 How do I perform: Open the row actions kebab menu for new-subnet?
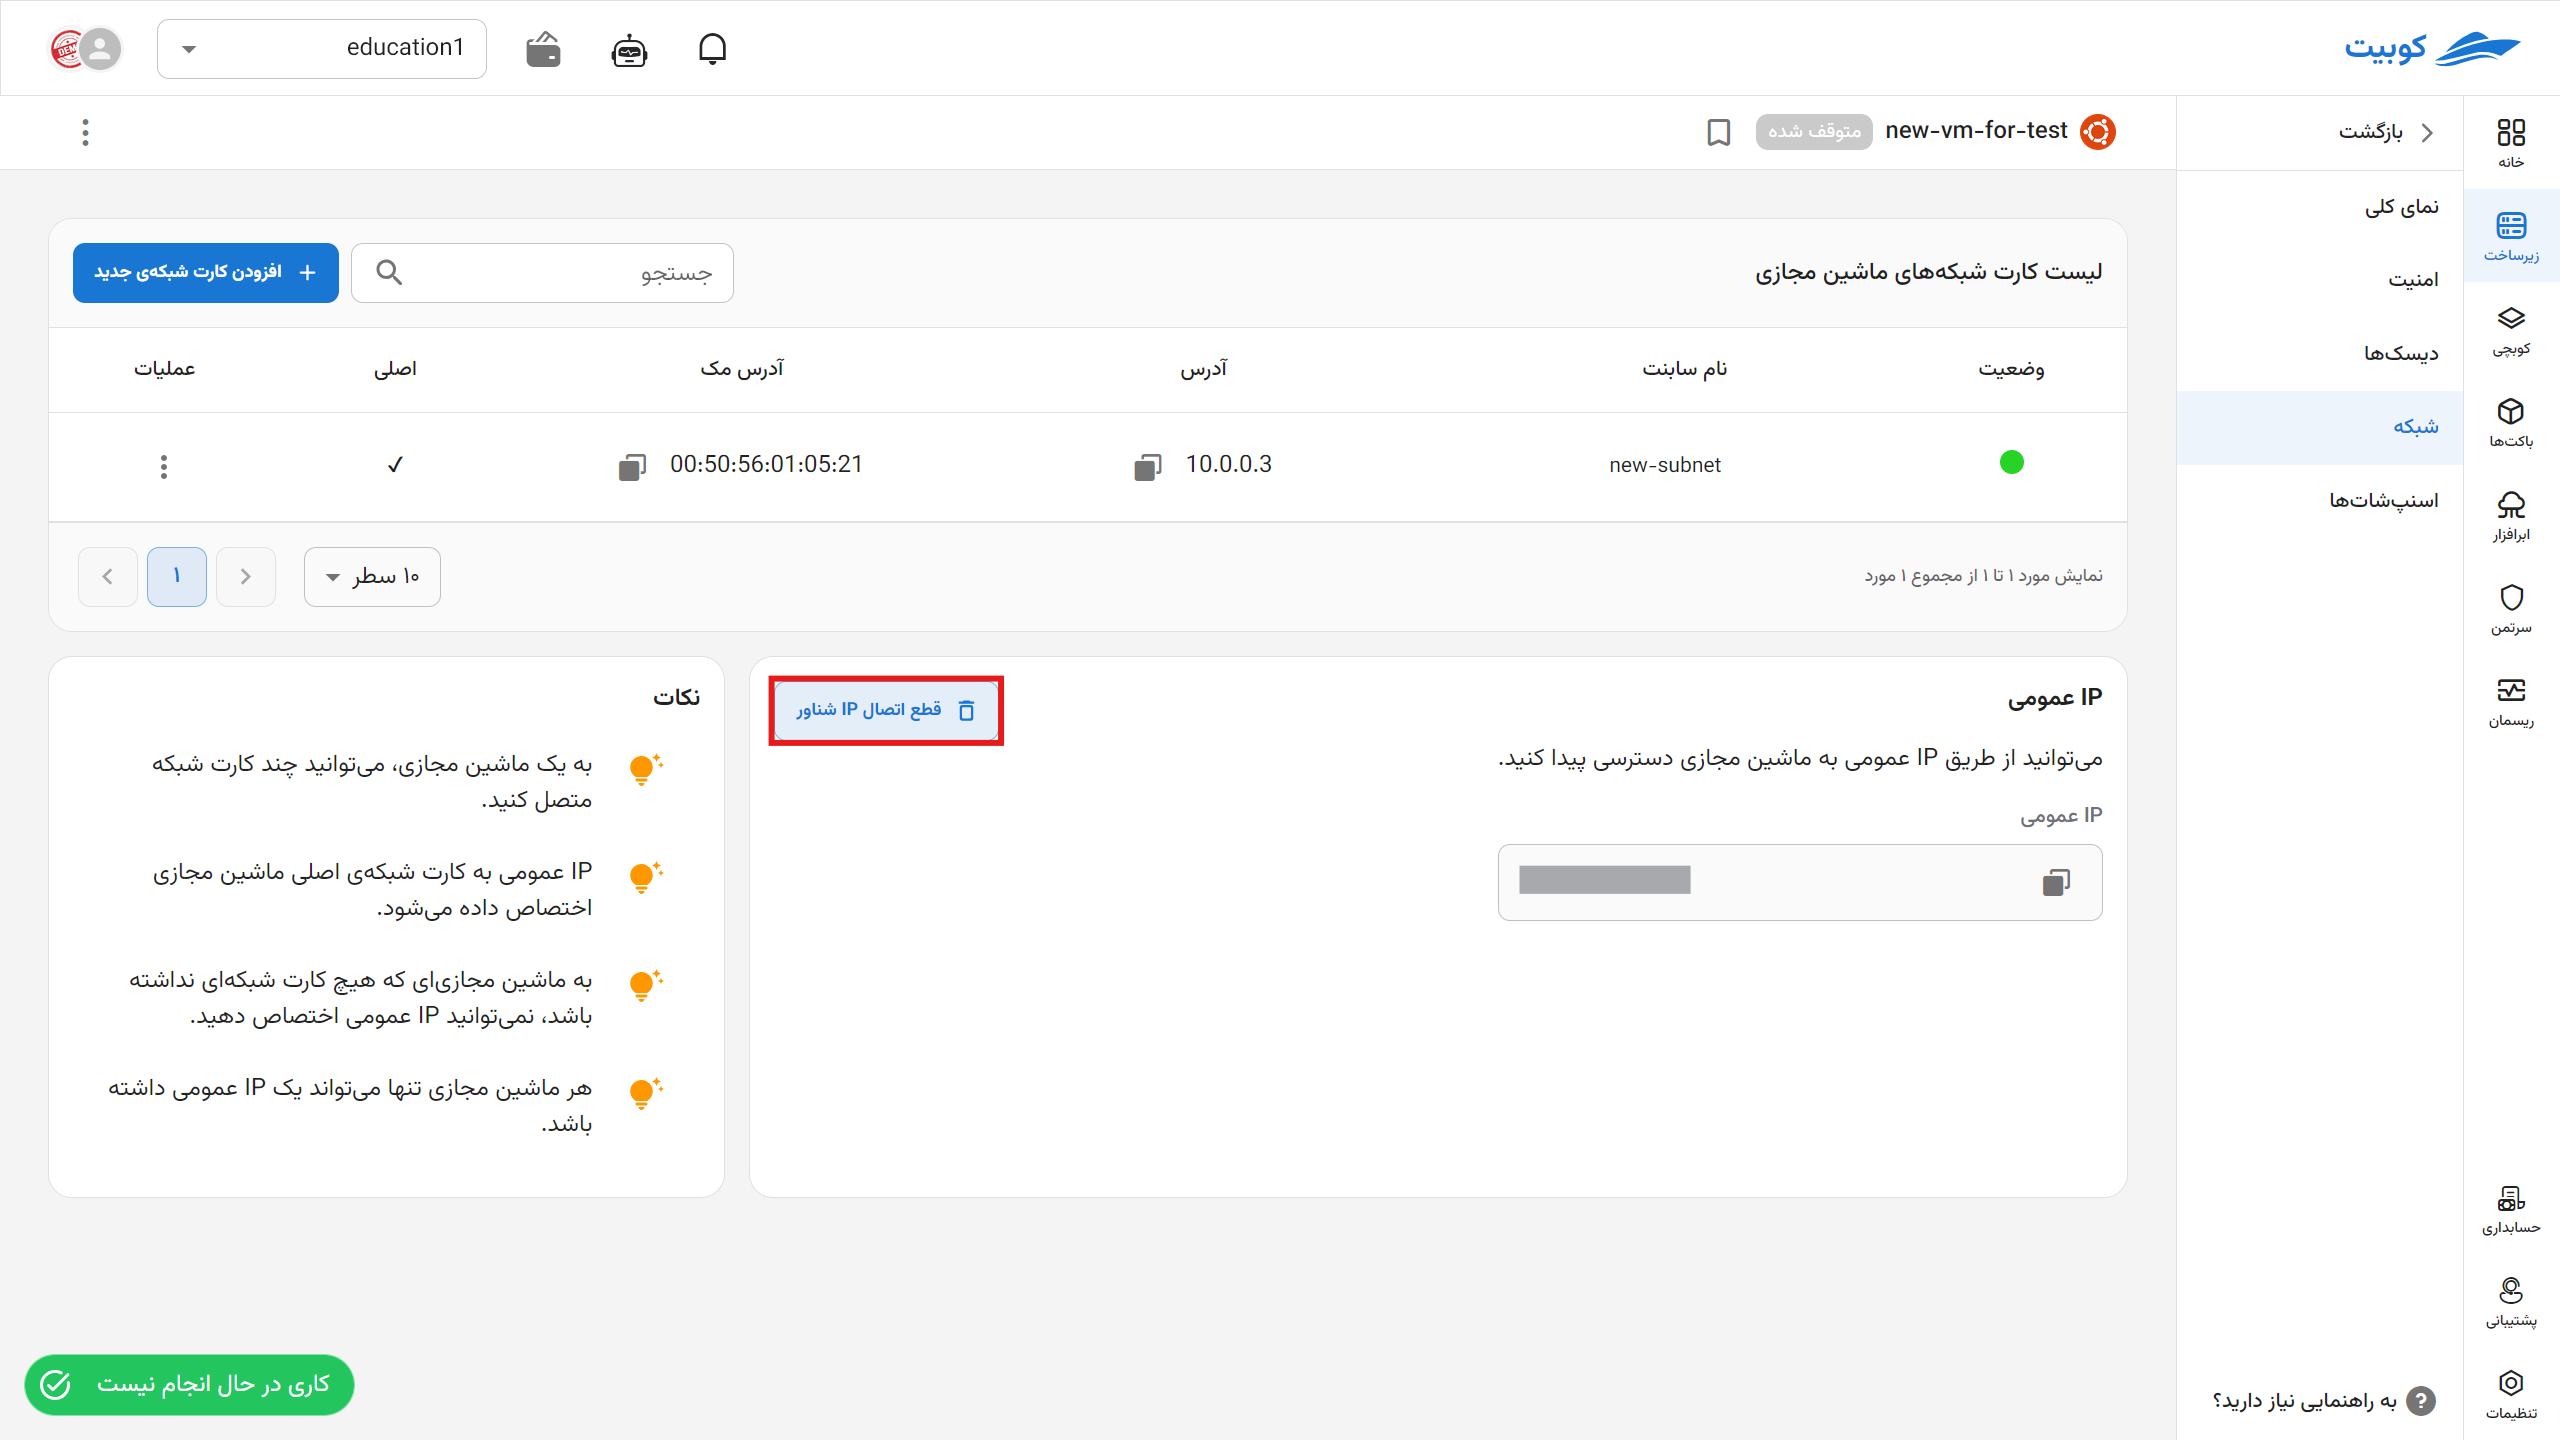click(163, 465)
